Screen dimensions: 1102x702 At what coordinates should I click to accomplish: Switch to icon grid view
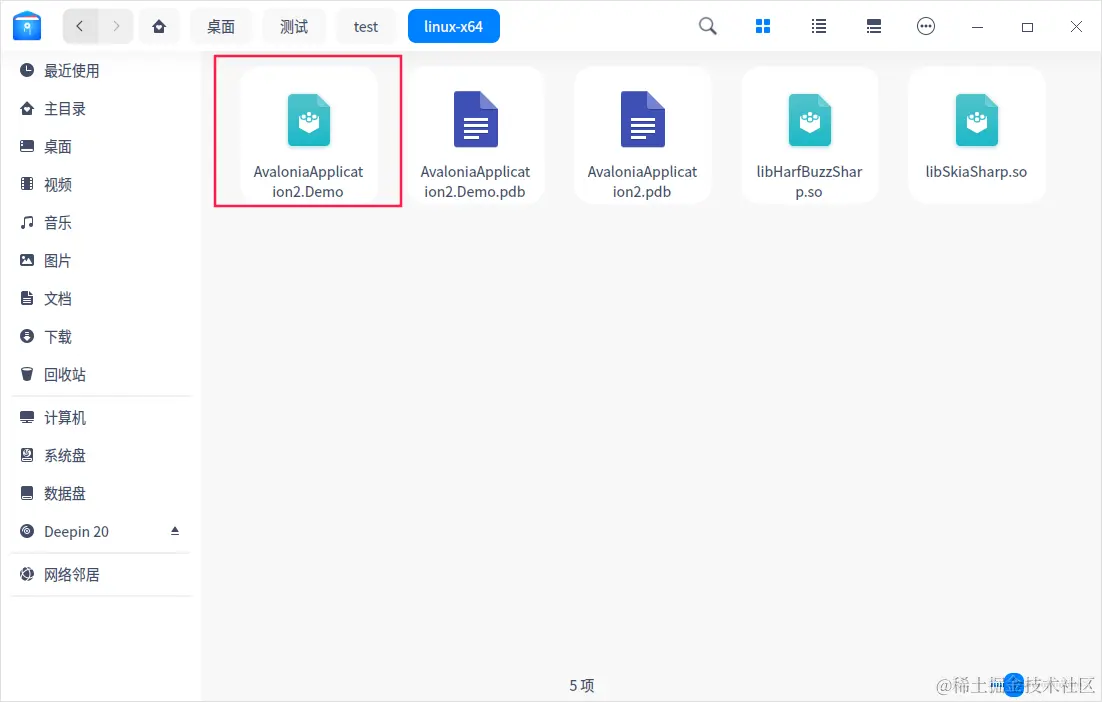pos(763,27)
